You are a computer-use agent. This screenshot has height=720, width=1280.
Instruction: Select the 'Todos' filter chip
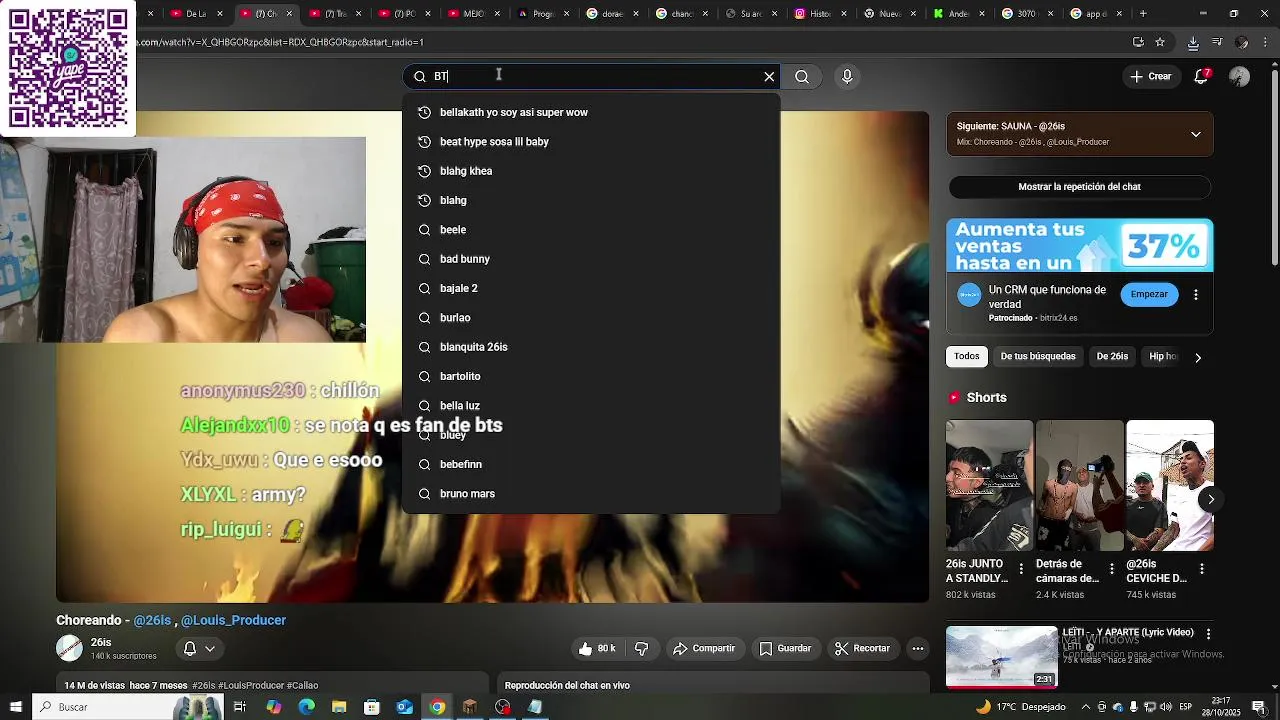966,356
